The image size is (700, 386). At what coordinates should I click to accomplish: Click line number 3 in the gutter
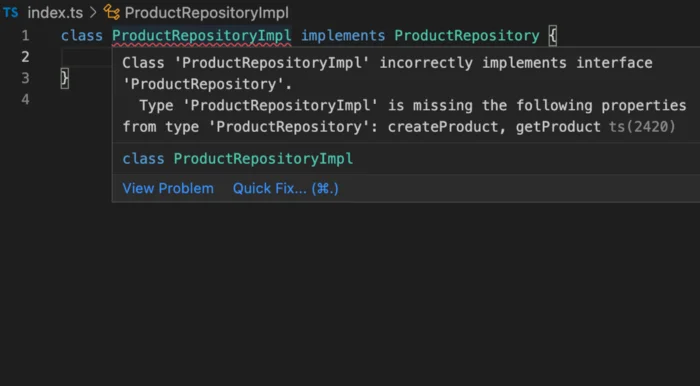pos(25,79)
